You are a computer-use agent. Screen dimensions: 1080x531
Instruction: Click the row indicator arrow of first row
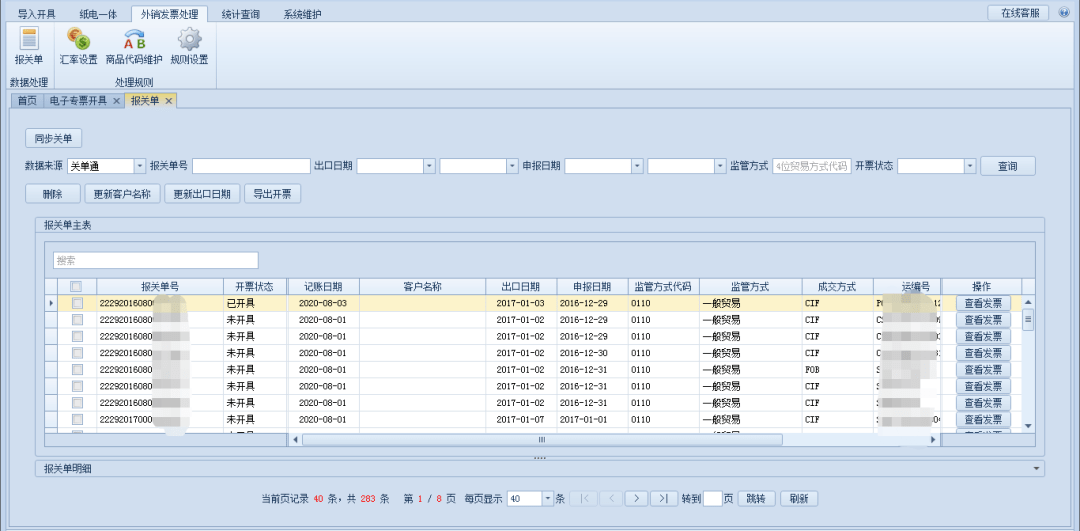tap(51, 303)
